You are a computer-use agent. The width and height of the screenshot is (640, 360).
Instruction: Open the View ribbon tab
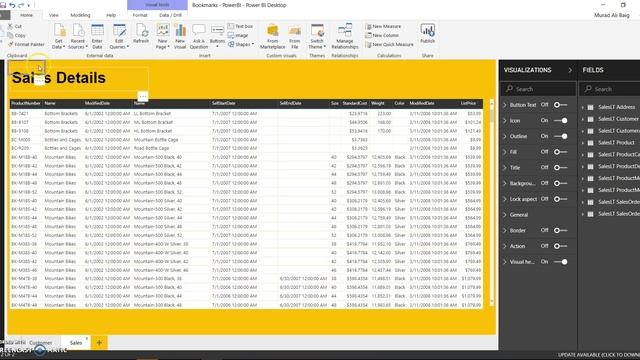[53, 15]
